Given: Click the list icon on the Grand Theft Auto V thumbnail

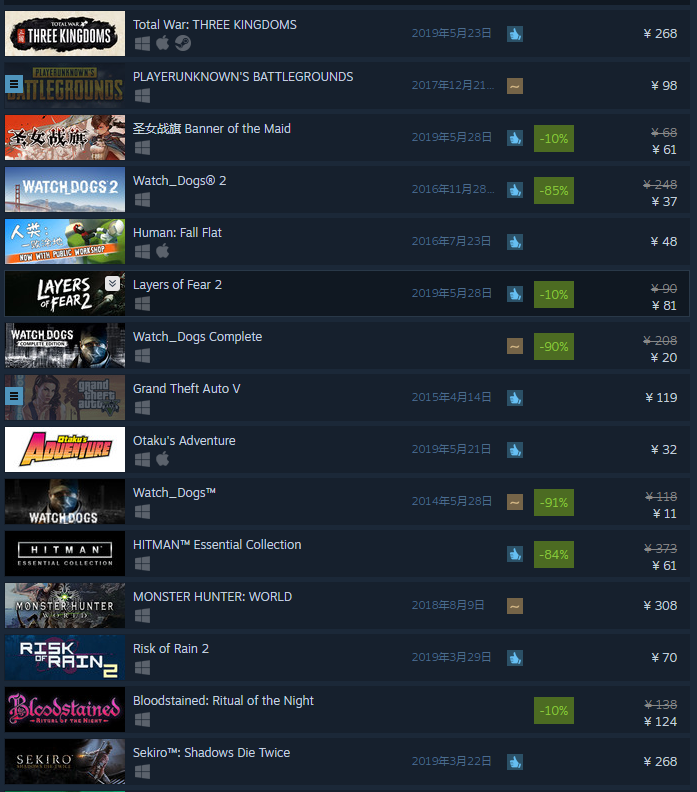Looking at the screenshot, I should click(14, 396).
